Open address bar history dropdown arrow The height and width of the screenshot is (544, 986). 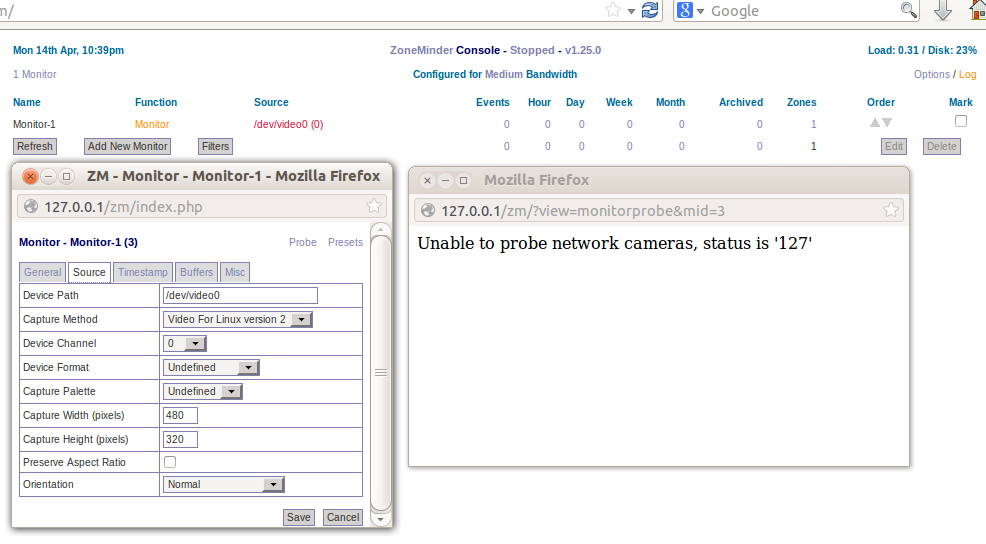click(x=631, y=11)
